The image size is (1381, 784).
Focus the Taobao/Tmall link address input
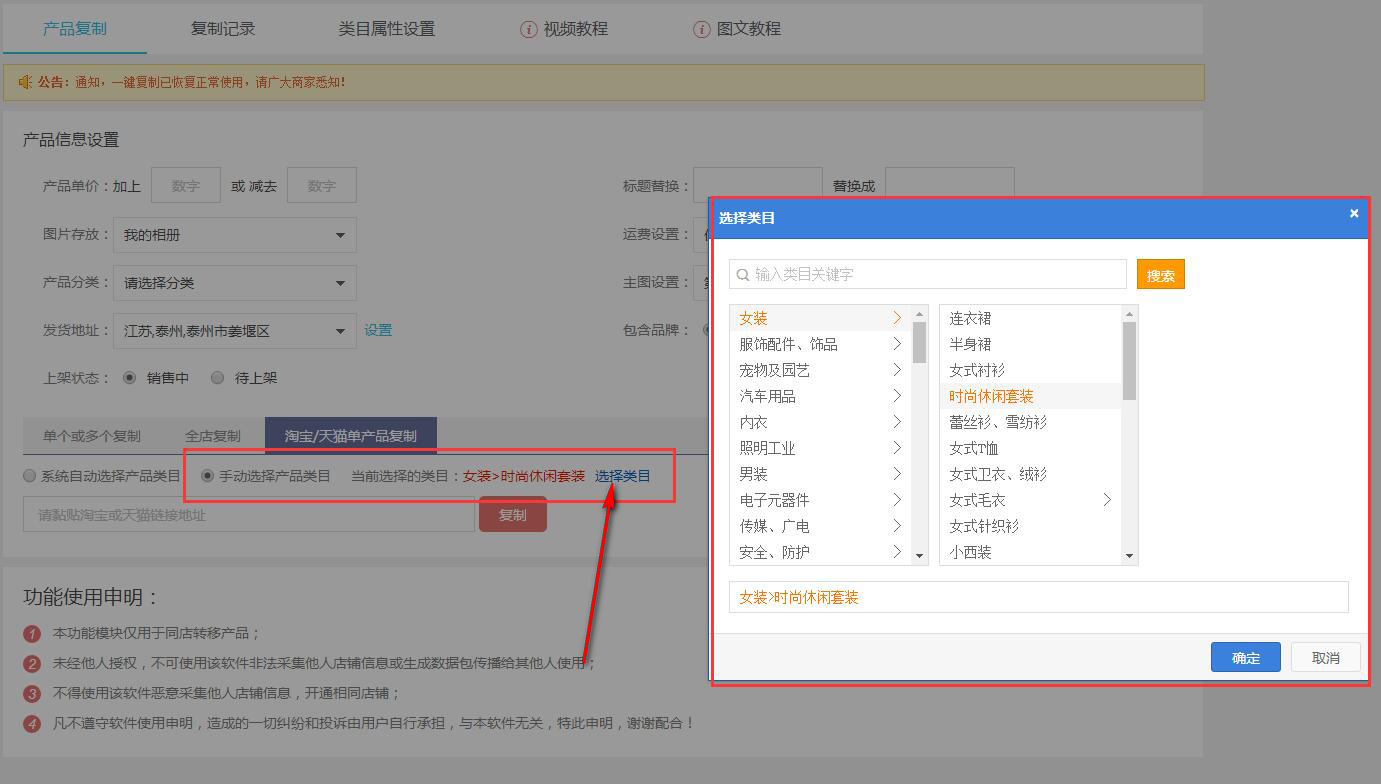(249, 515)
